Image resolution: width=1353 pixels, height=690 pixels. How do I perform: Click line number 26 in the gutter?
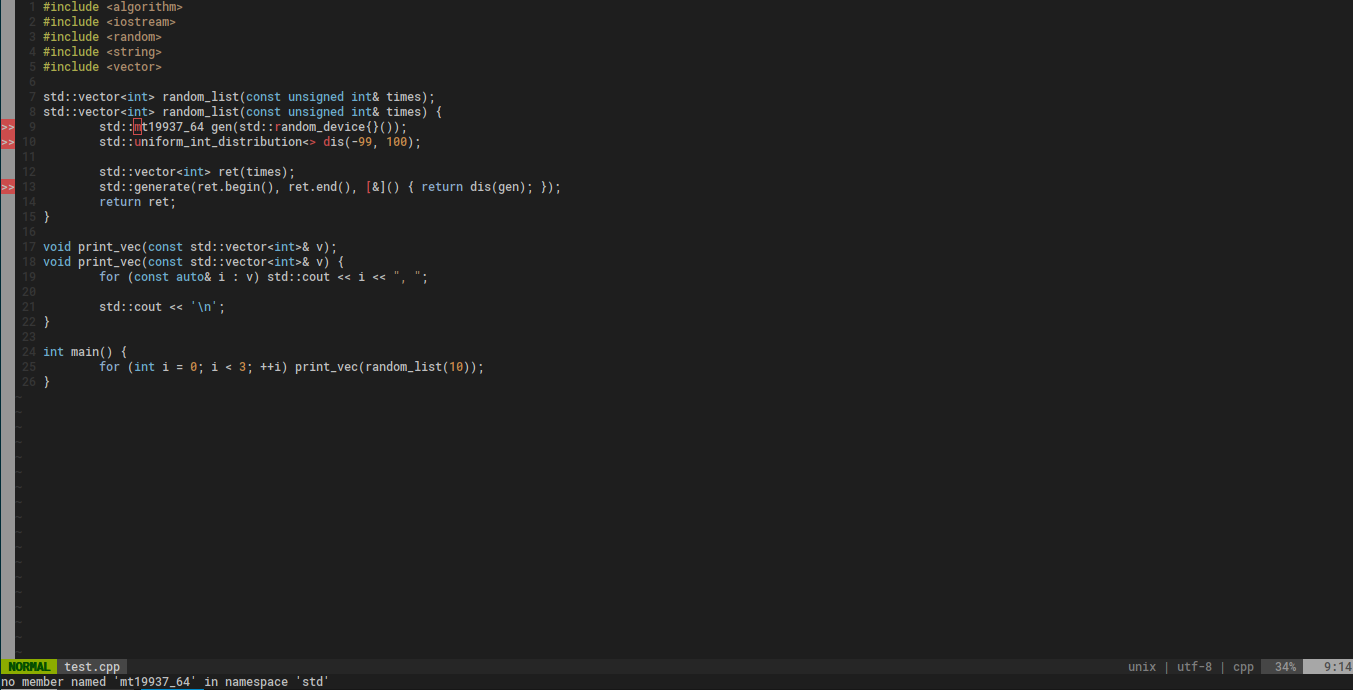(29, 382)
